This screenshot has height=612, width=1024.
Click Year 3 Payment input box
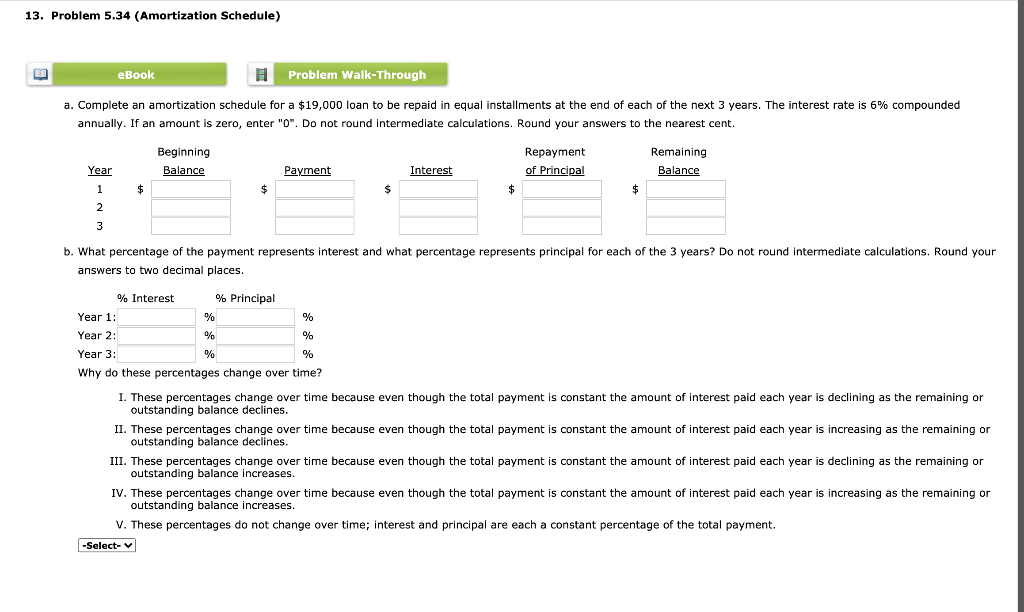(314, 225)
